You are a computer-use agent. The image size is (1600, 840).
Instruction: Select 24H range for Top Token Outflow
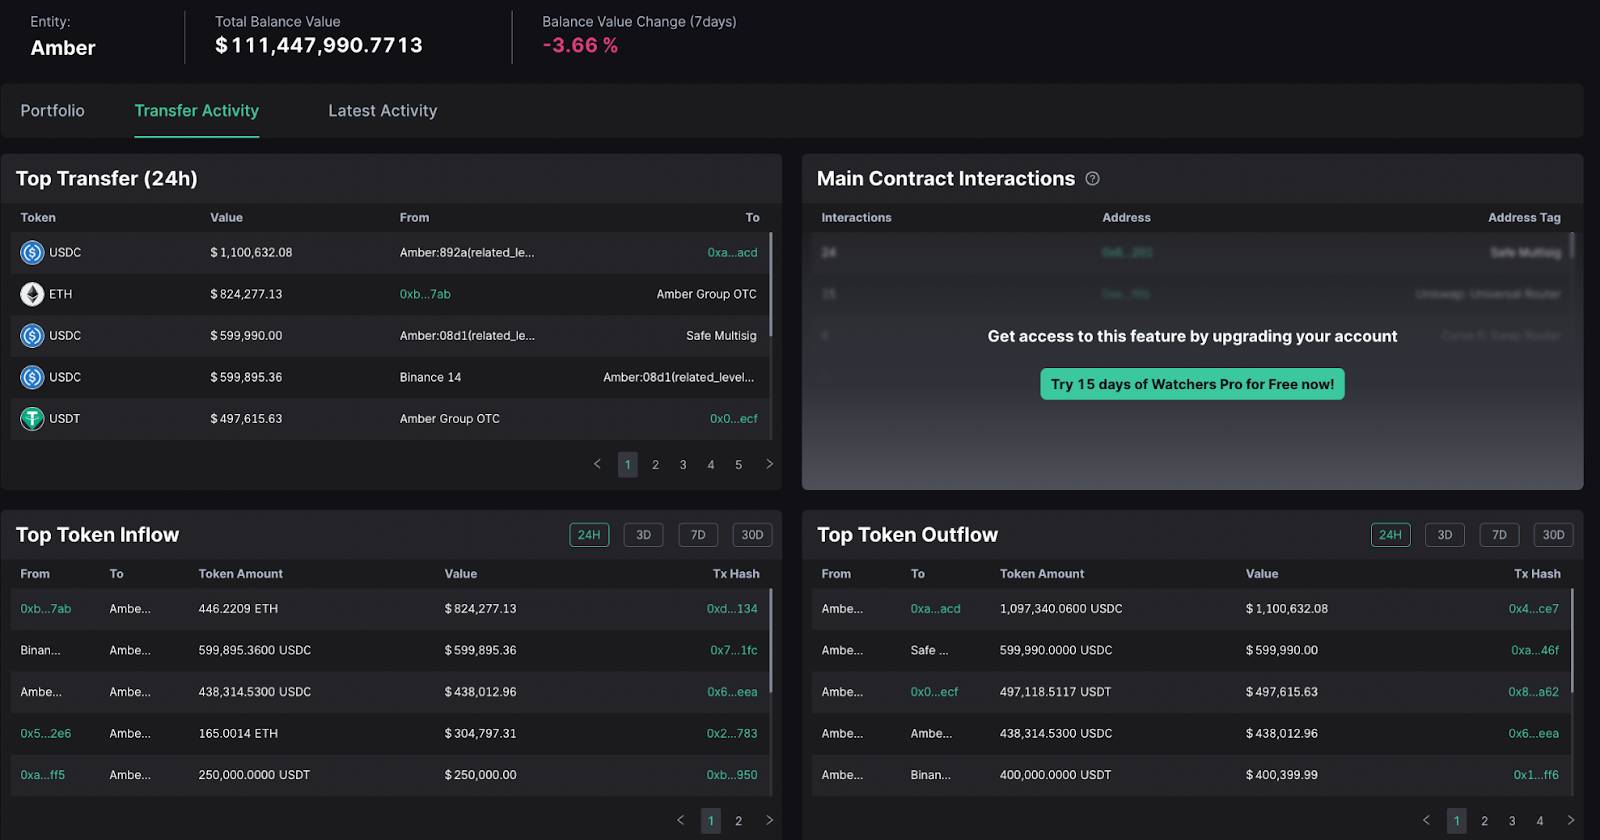pos(1391,535)
